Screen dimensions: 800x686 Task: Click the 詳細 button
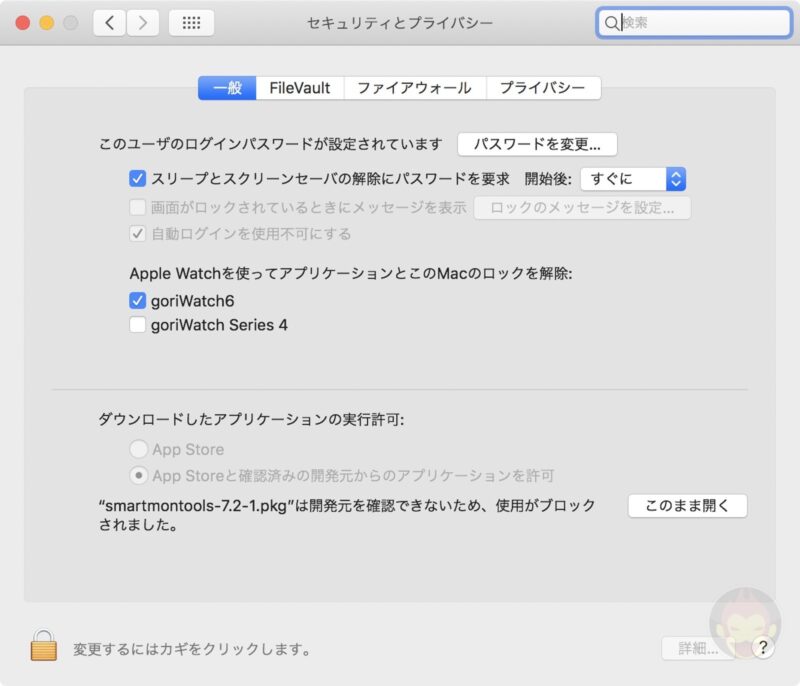click(698, 648)
